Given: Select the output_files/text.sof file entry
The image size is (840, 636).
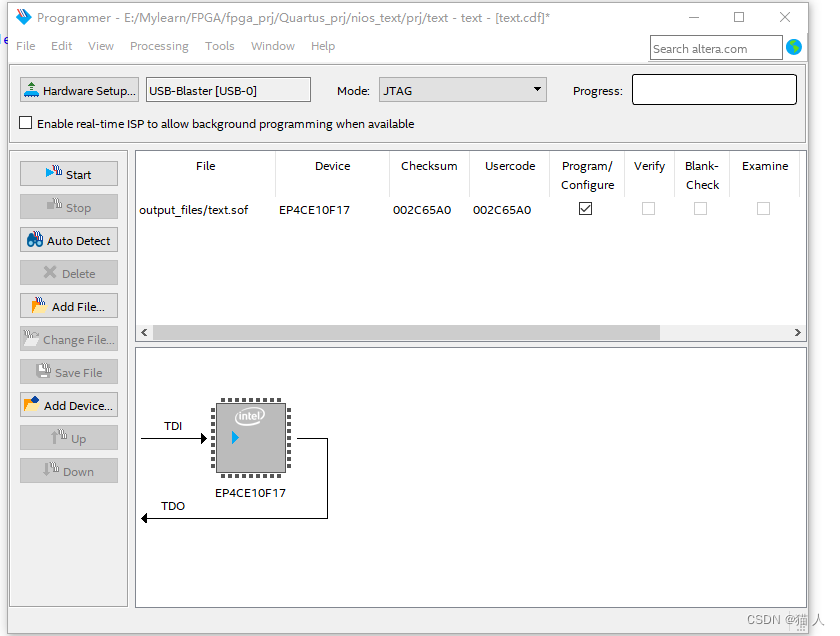Looking at the screenshot, I should 193,209.
